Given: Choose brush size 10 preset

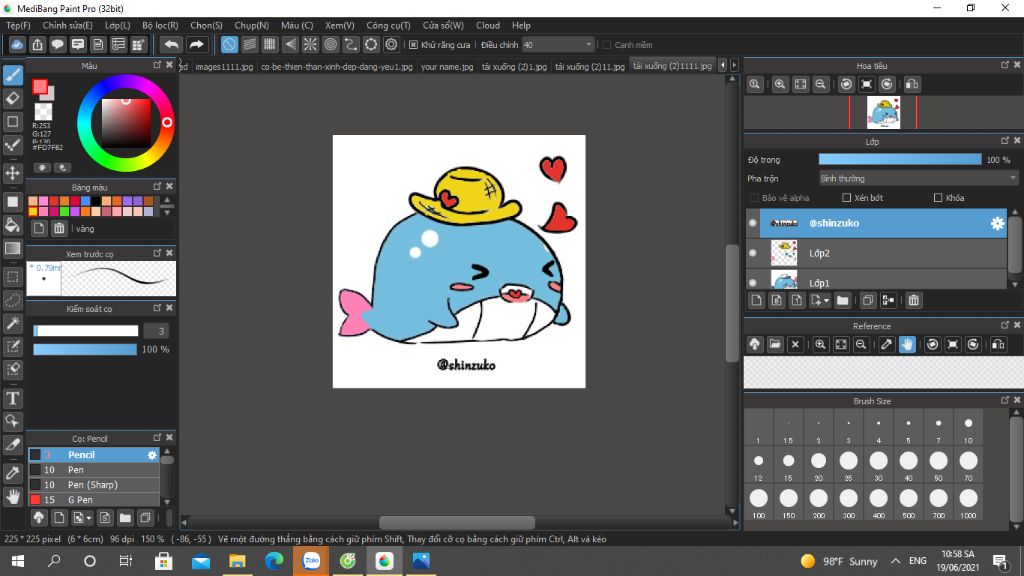Looking at the screenshot, I should pyautogui.click(x=968, y=428).
